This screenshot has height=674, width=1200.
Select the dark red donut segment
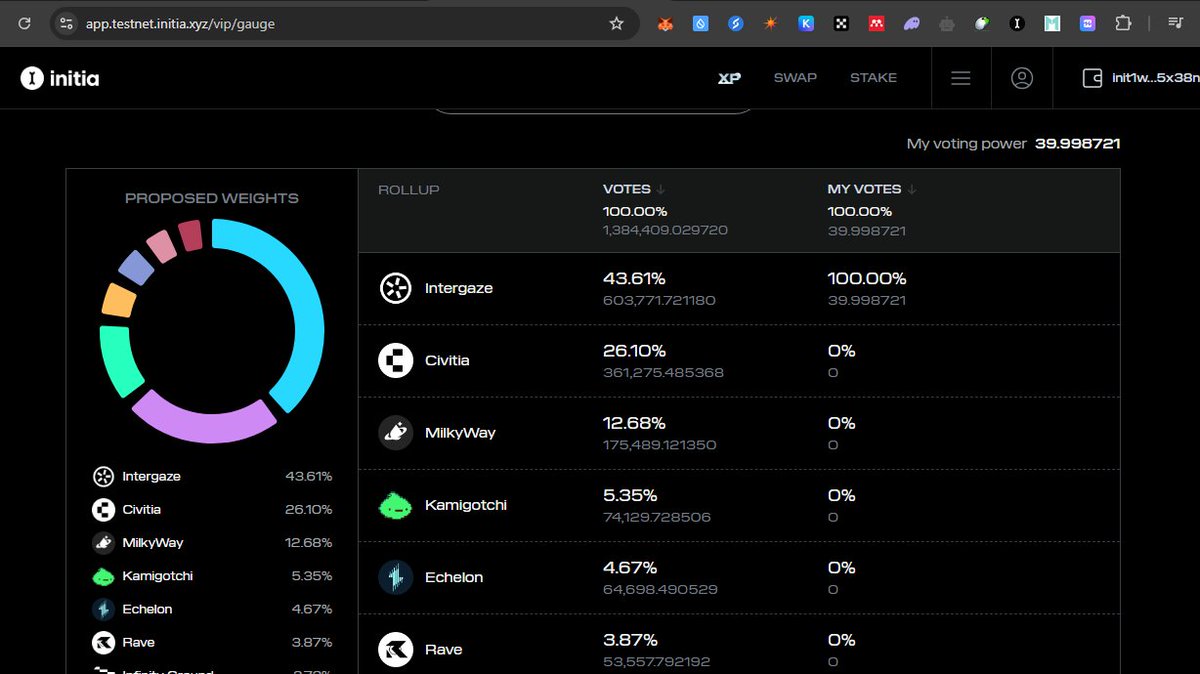pyautogui.click(x=191, y=236)
